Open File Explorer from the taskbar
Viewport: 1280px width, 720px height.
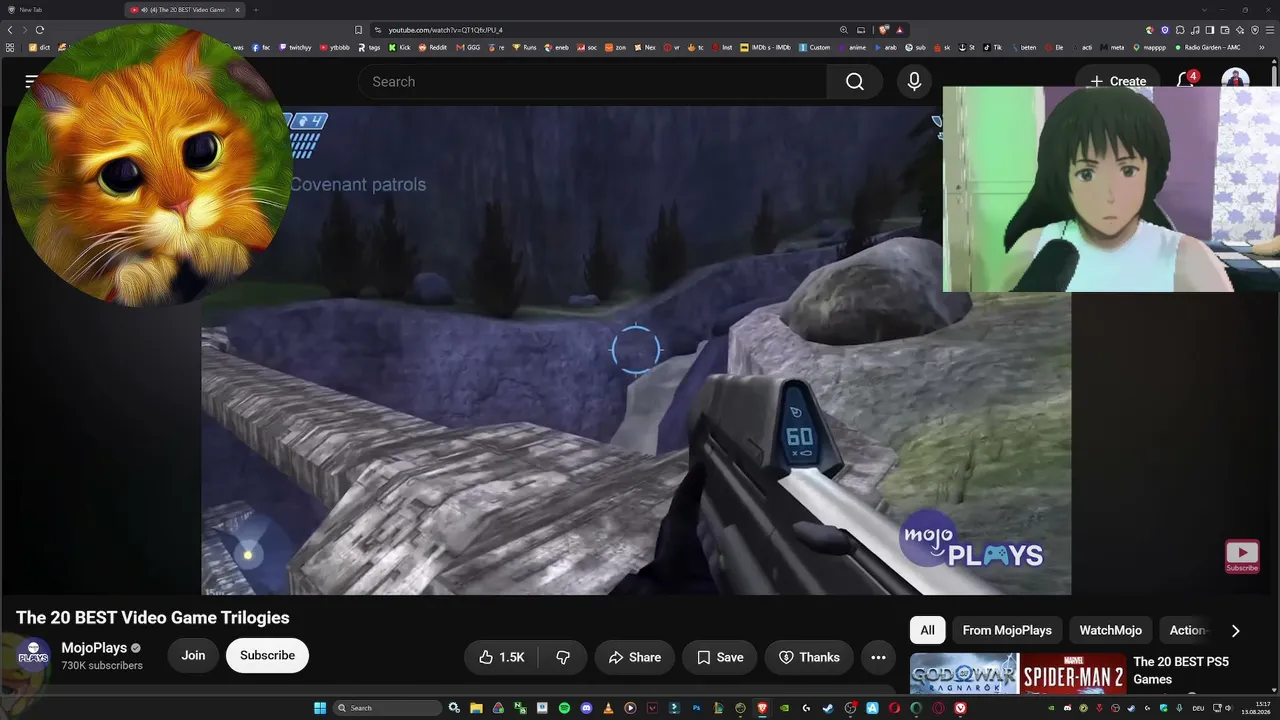(476, 708)
